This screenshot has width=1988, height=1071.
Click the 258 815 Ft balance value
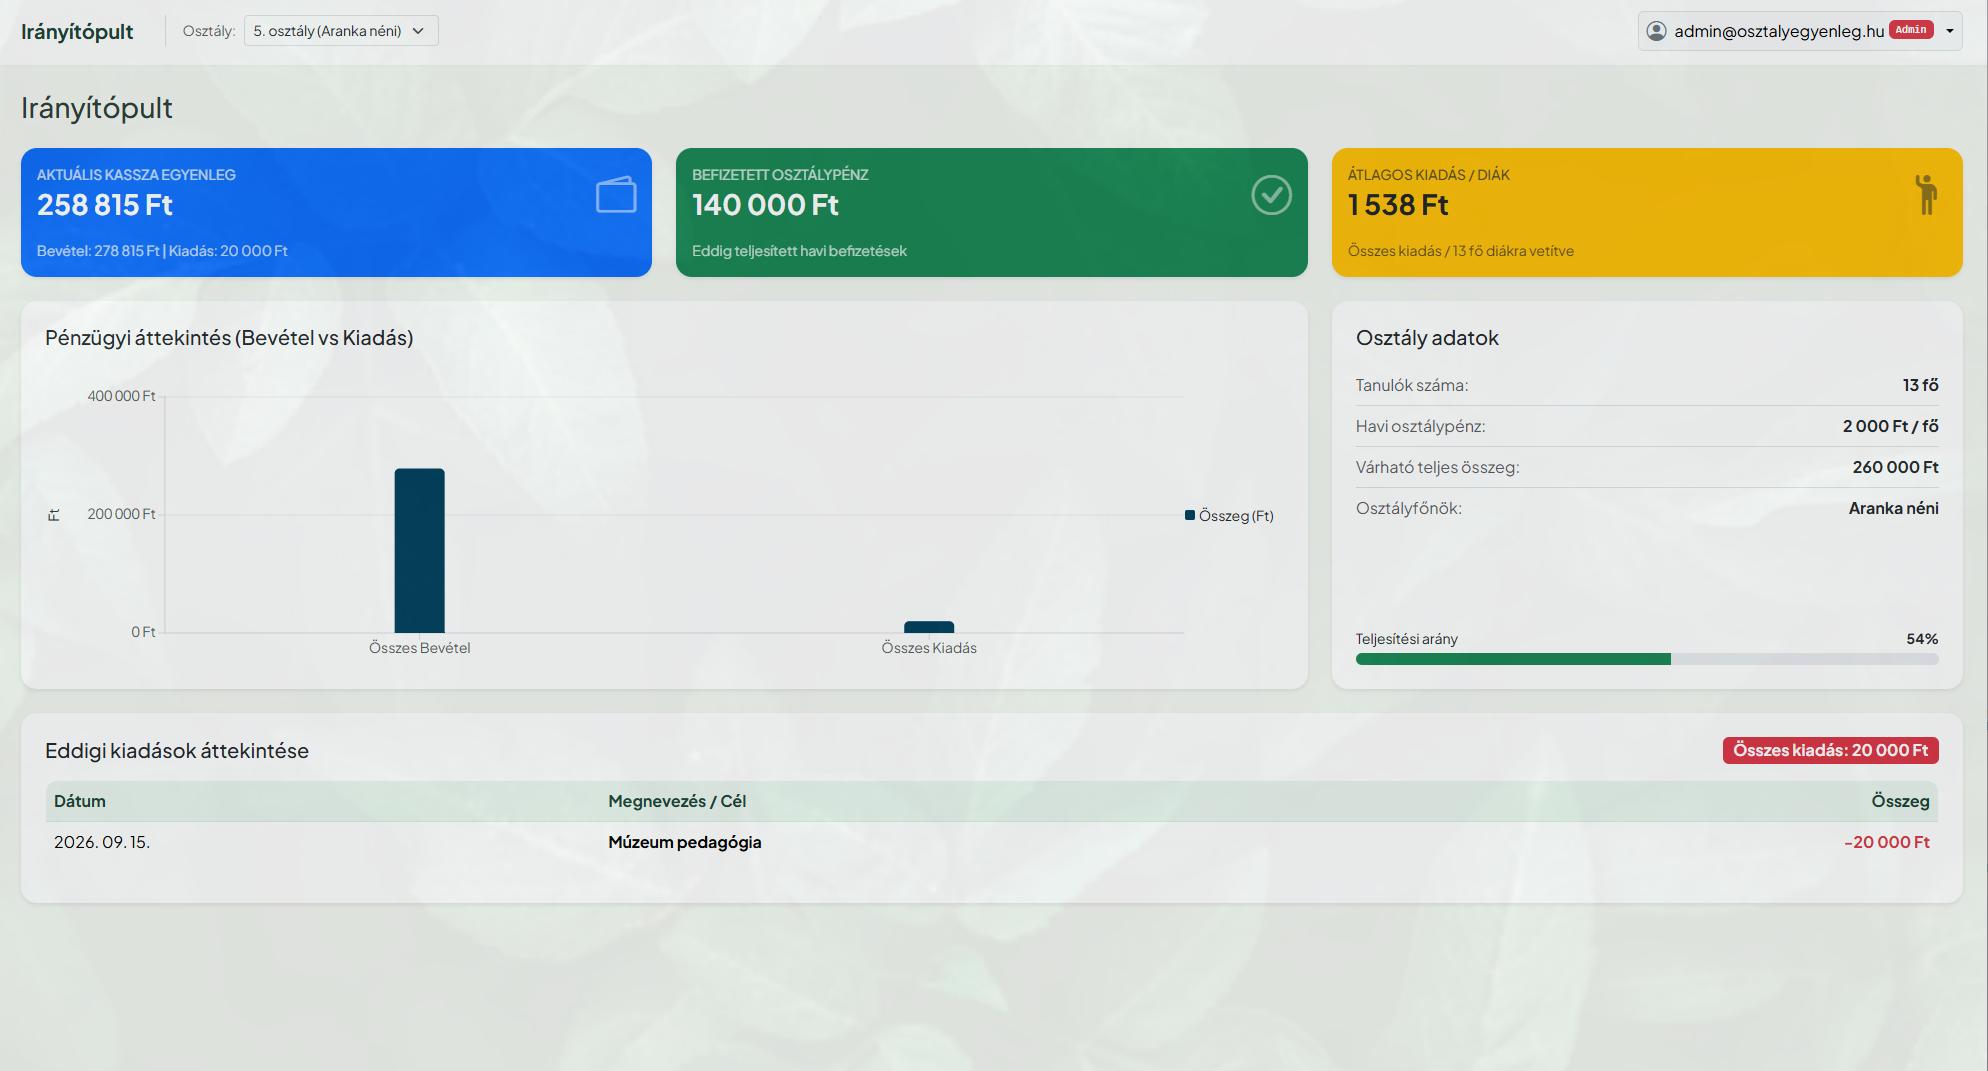point(105,205)
